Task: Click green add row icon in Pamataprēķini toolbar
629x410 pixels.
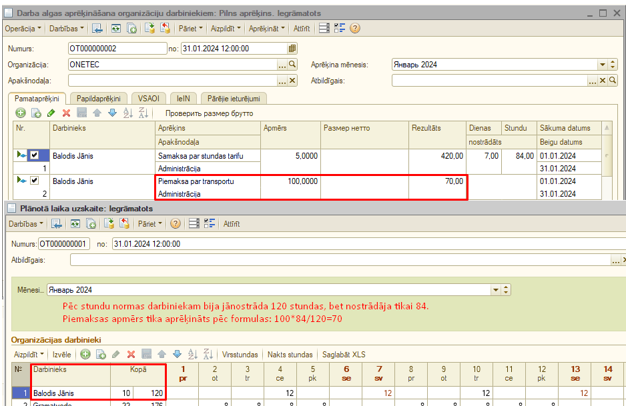Action: tap(21, 114)
